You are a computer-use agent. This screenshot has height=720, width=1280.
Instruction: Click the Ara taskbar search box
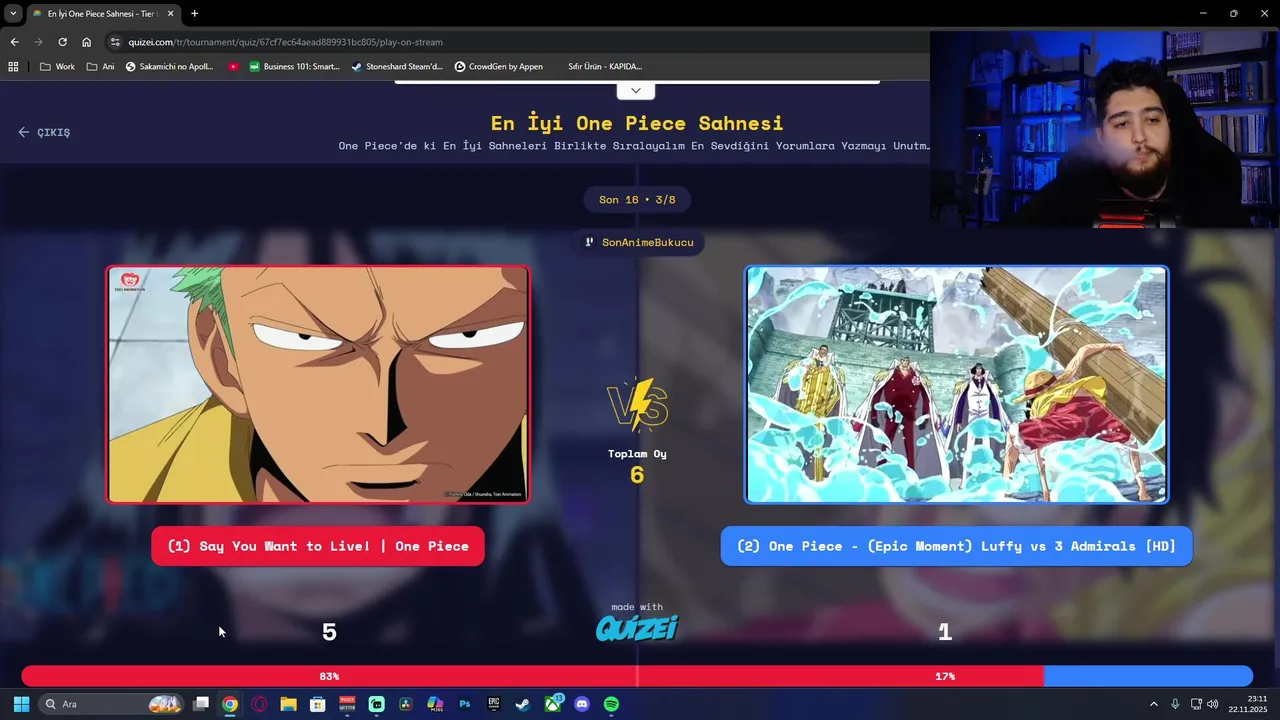(112, 704)
